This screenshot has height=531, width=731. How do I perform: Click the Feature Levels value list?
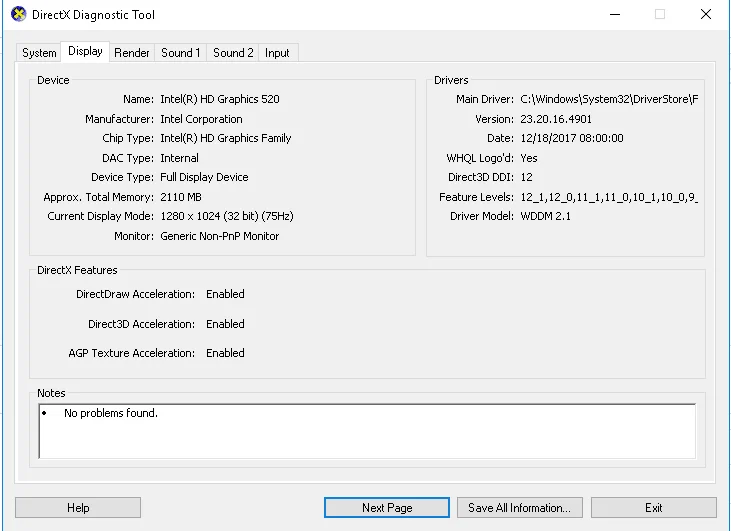click(x=609, y=197)
